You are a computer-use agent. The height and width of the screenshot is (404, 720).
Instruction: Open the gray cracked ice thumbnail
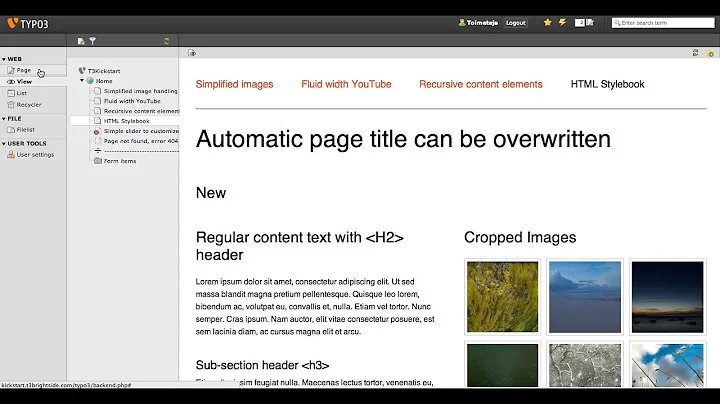(x=585, y=365)
